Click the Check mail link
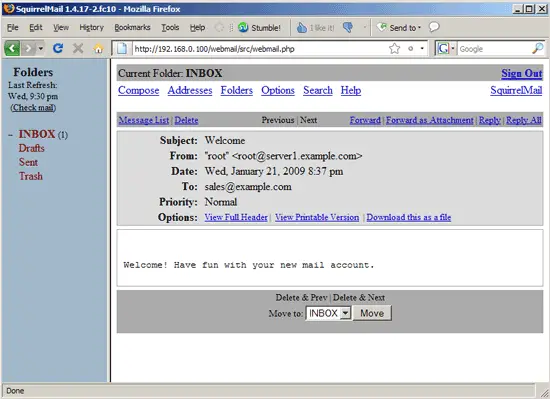Image resolution: width=550 pixels, height=399 pixels. 33,108
